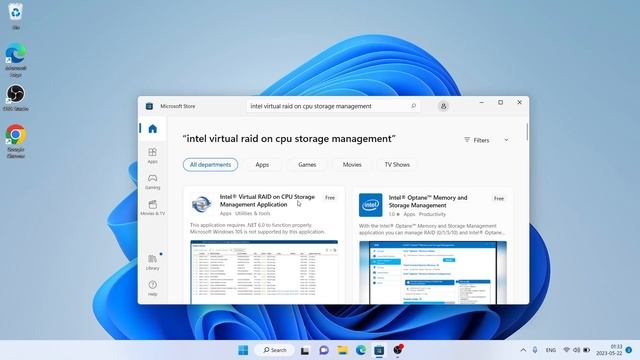The height and width of the screenshot is (360, 640).
Task: Click the taskbar Search box
Action: tap(275, 350)
